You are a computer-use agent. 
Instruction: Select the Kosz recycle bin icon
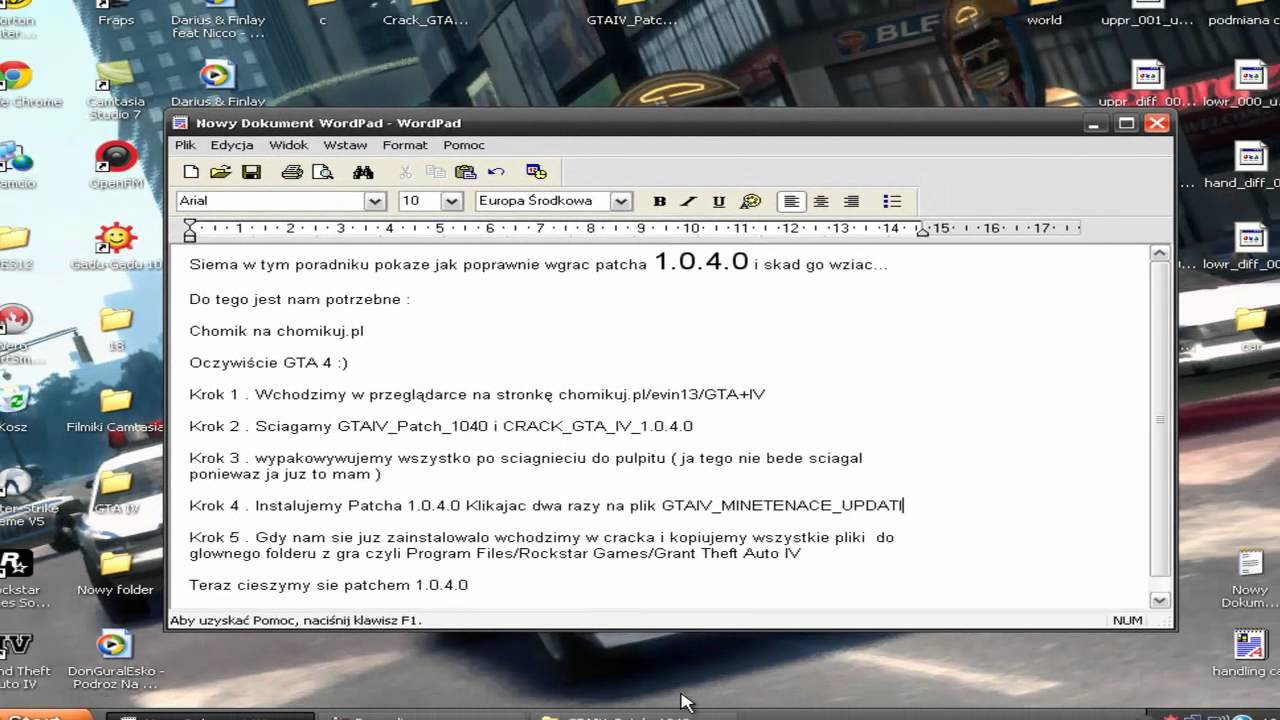tap(14, 410)
